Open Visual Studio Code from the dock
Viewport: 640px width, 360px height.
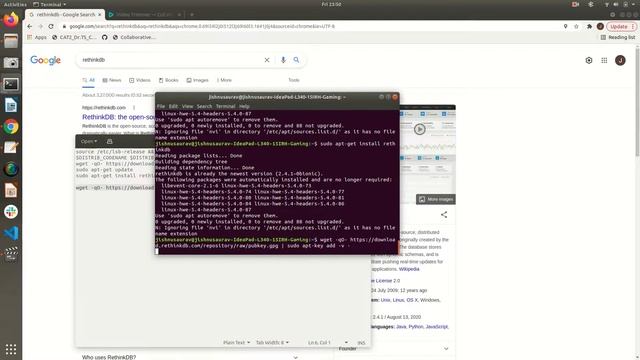click(11, 233)
